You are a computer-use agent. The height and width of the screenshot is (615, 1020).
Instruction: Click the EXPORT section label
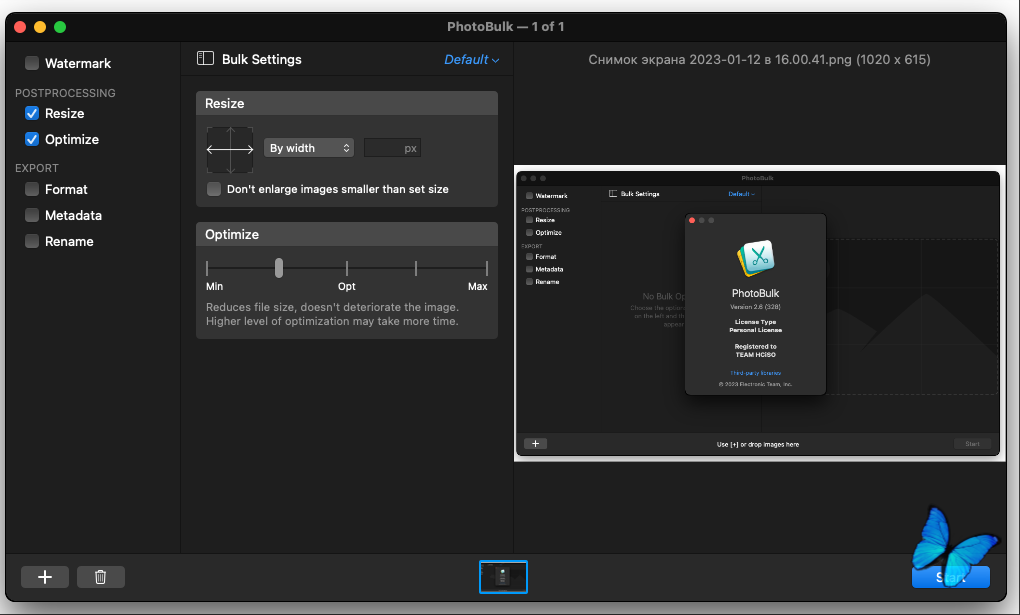(37, 168)
